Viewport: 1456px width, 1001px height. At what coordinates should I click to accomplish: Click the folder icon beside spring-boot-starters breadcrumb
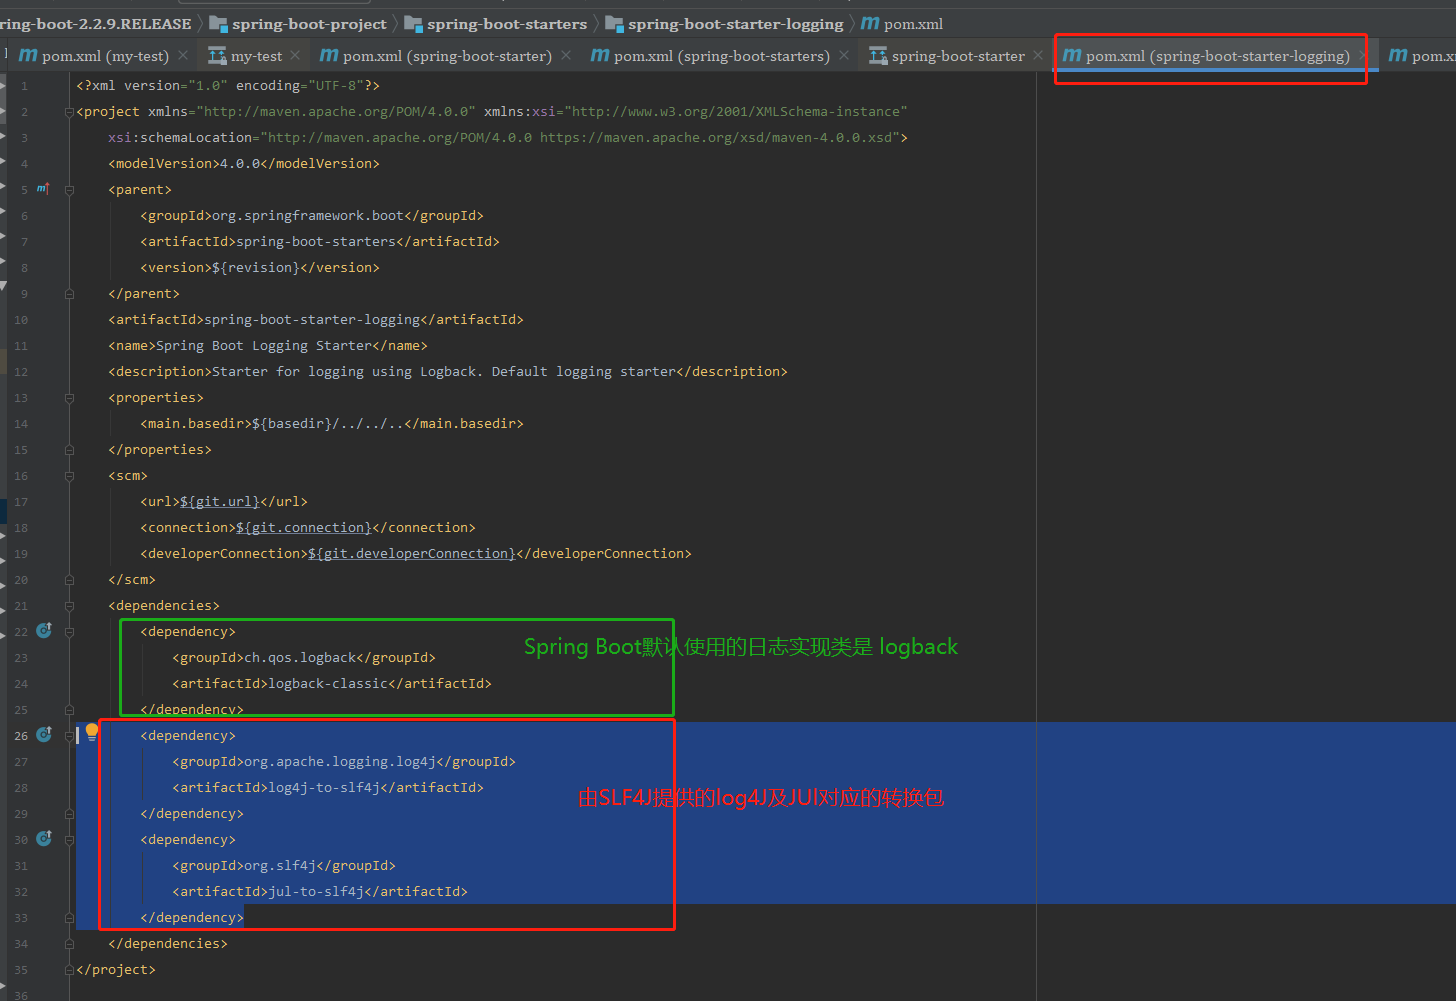click(413, 23)
